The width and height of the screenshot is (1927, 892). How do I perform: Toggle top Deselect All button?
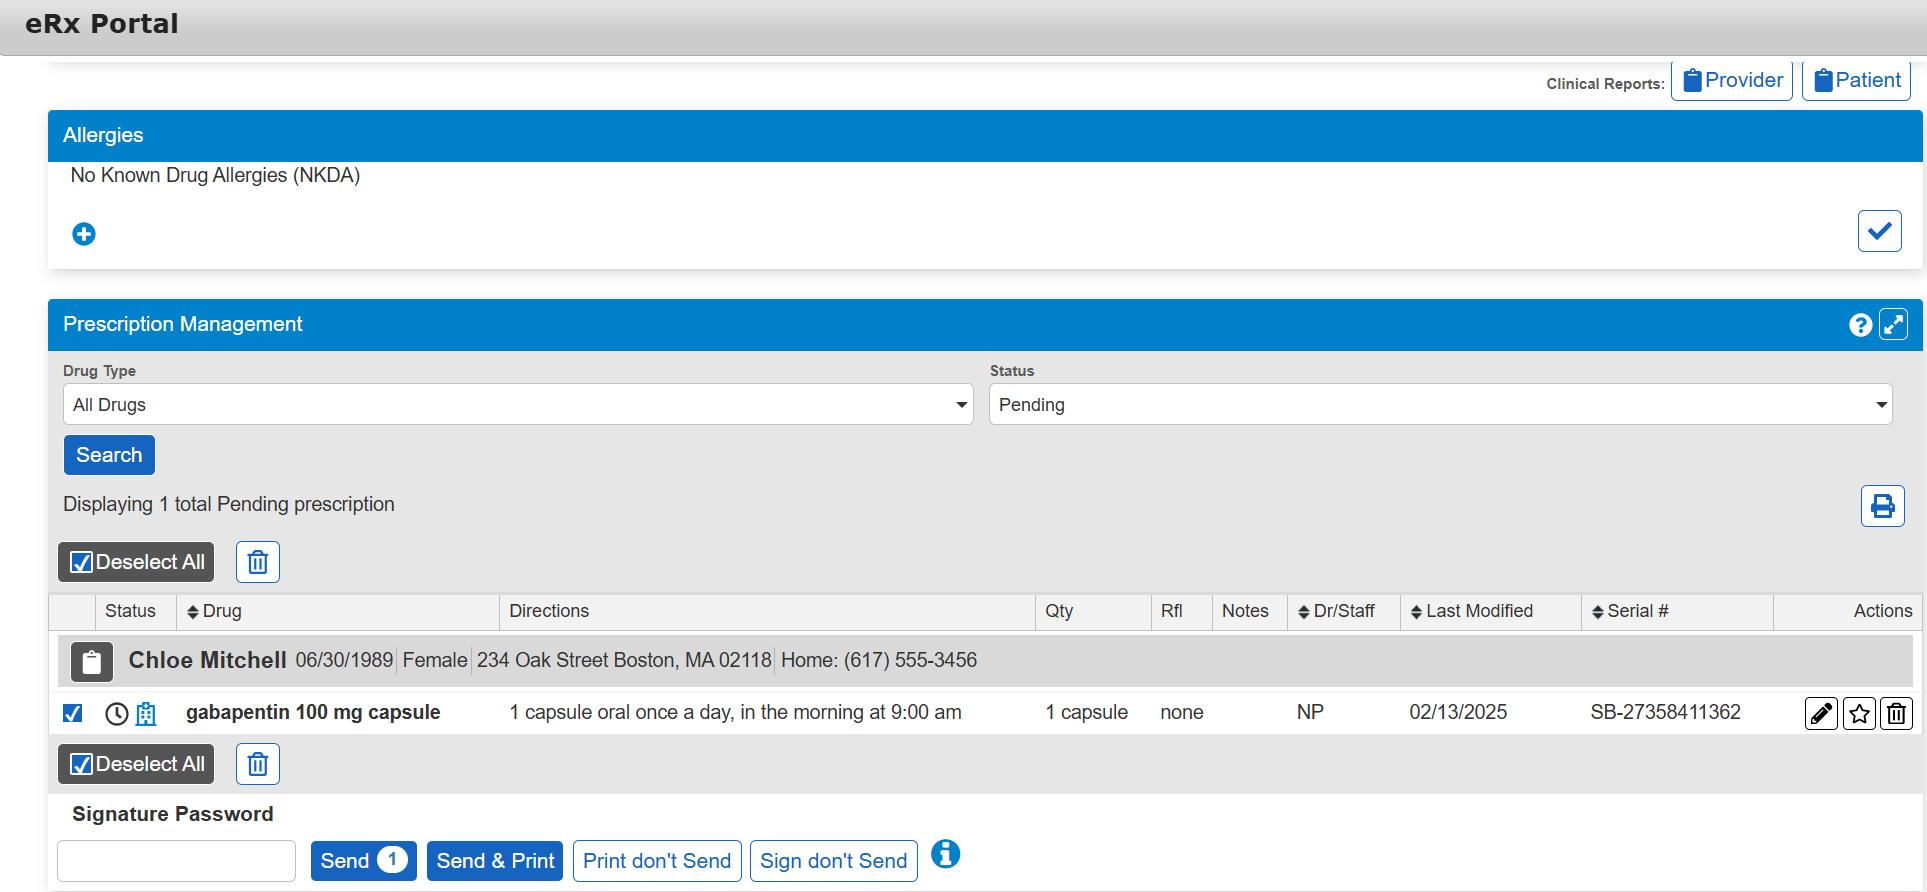point(136,562)
